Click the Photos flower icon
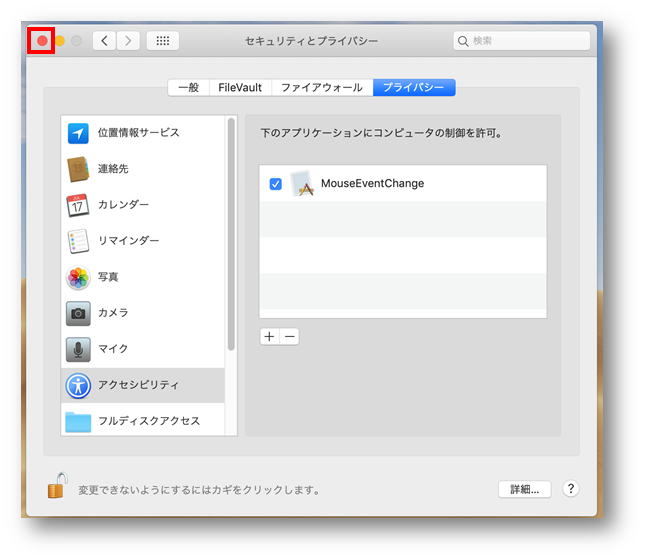 click(78, 277)
